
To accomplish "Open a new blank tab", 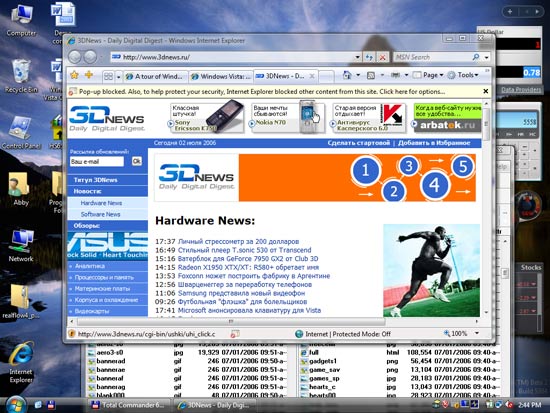I will pyautogui.click(x=326, y=76).
